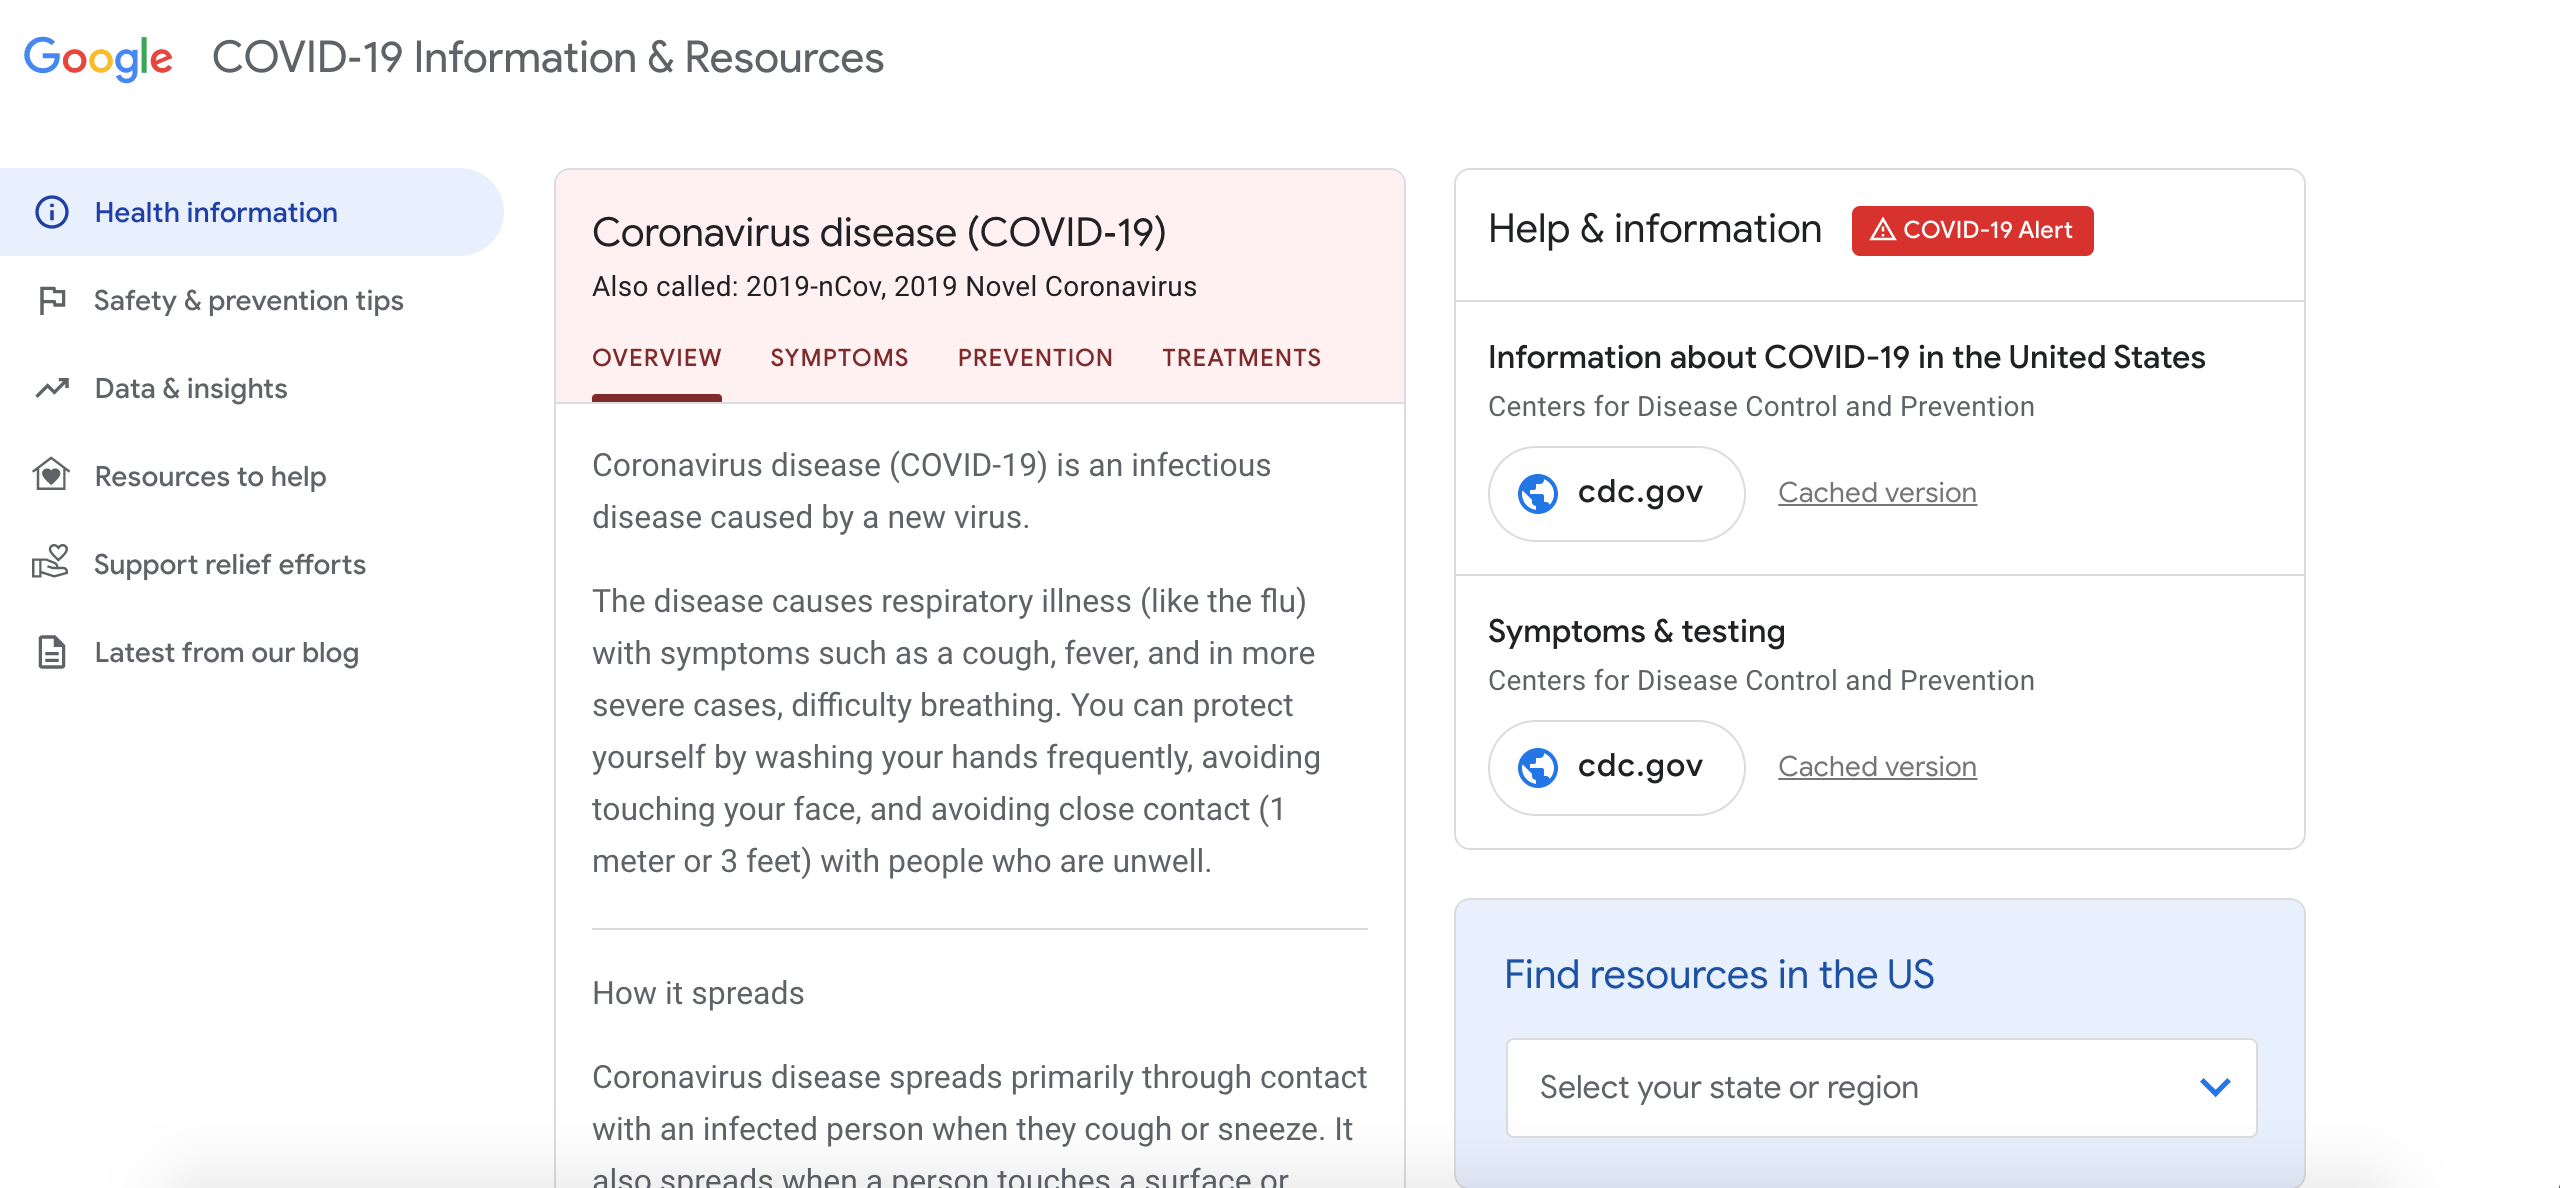Switch to the Symptoms tab
The height and width of the screenshot is (1188, 2560).
839,358
